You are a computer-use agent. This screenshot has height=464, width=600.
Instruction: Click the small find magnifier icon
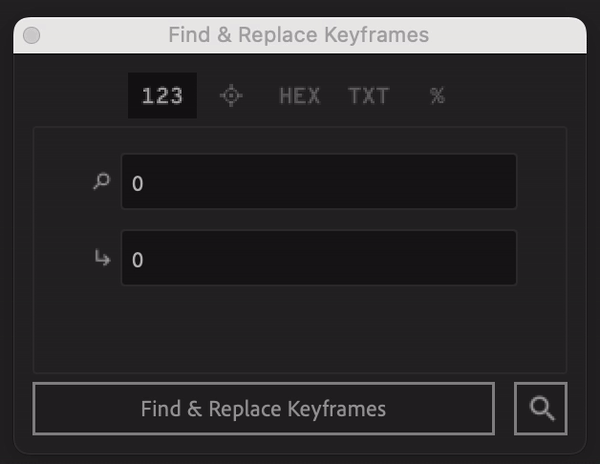pyautogui.click(x=101, y=181)
